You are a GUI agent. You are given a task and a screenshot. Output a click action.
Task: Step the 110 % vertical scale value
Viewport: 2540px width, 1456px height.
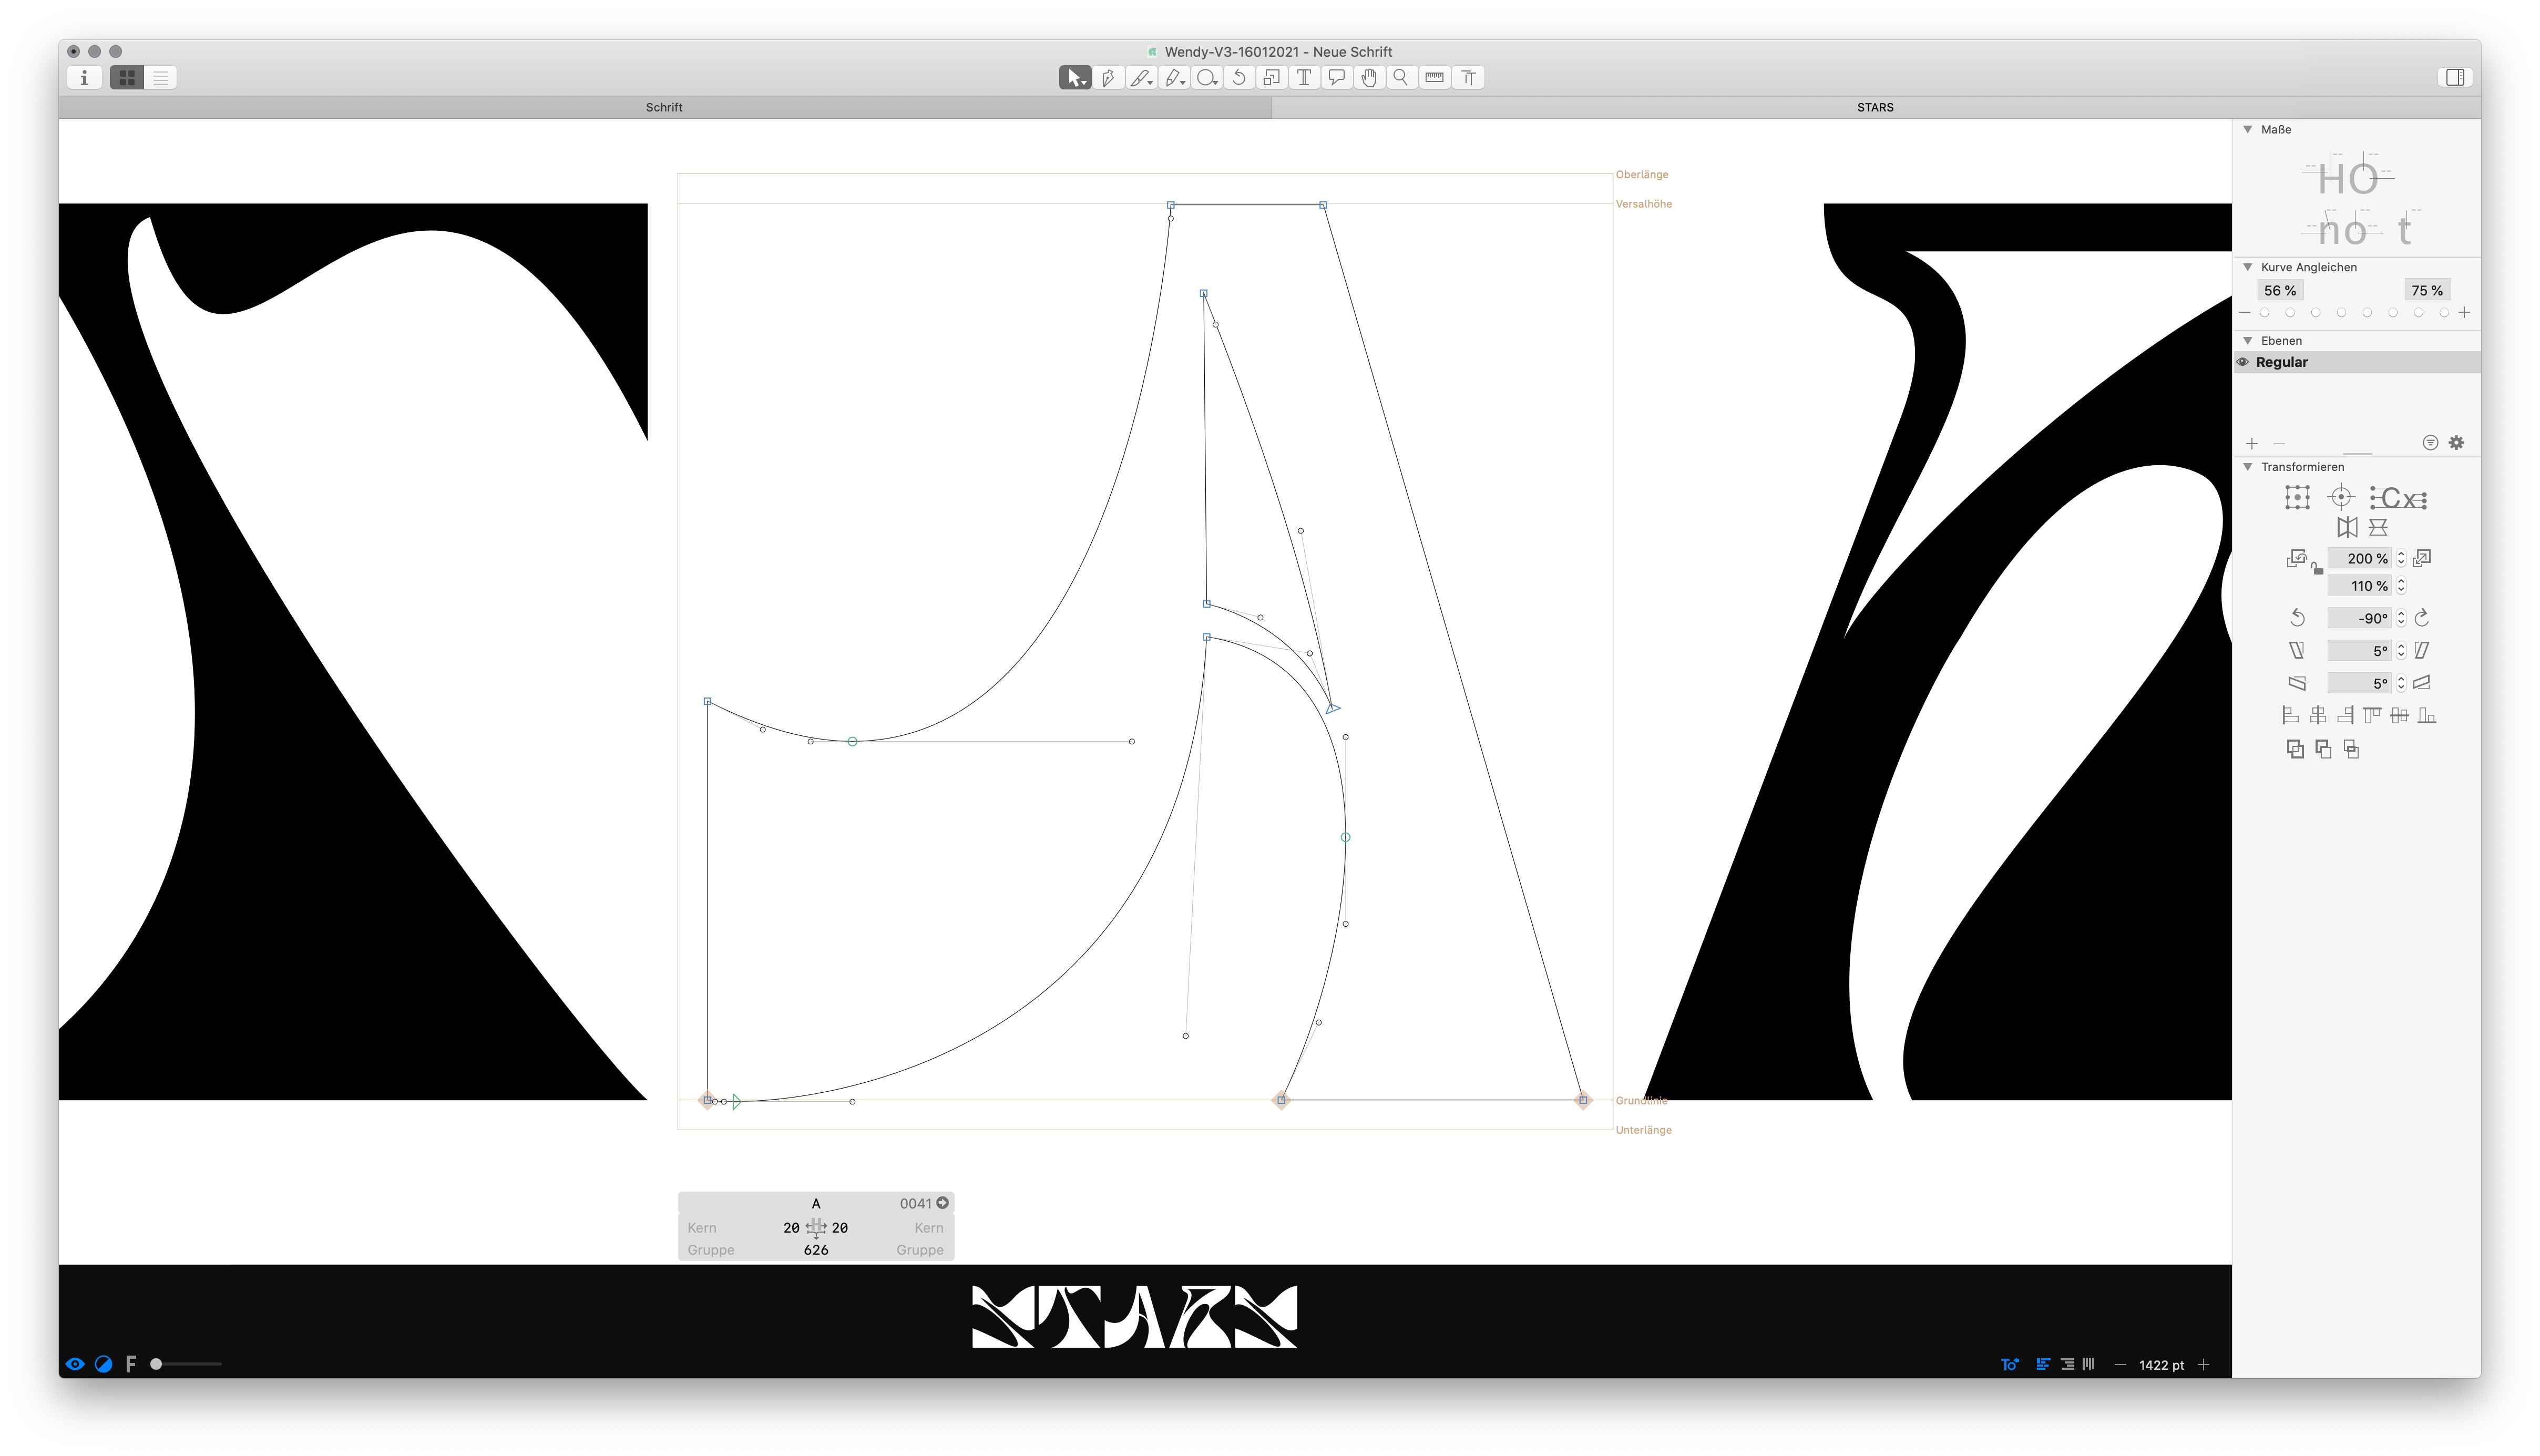(2401, 586)
